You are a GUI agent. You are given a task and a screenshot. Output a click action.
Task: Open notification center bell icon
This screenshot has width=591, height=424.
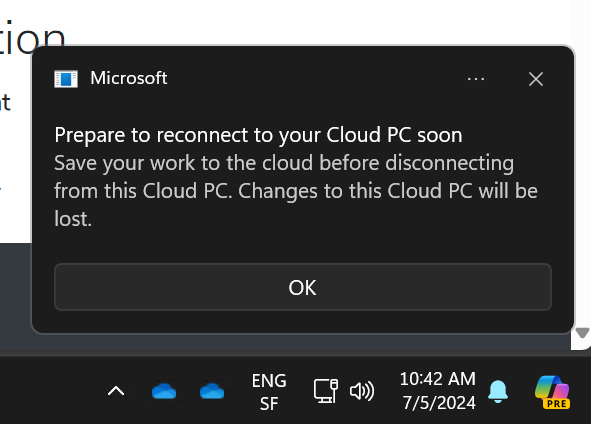498,391
